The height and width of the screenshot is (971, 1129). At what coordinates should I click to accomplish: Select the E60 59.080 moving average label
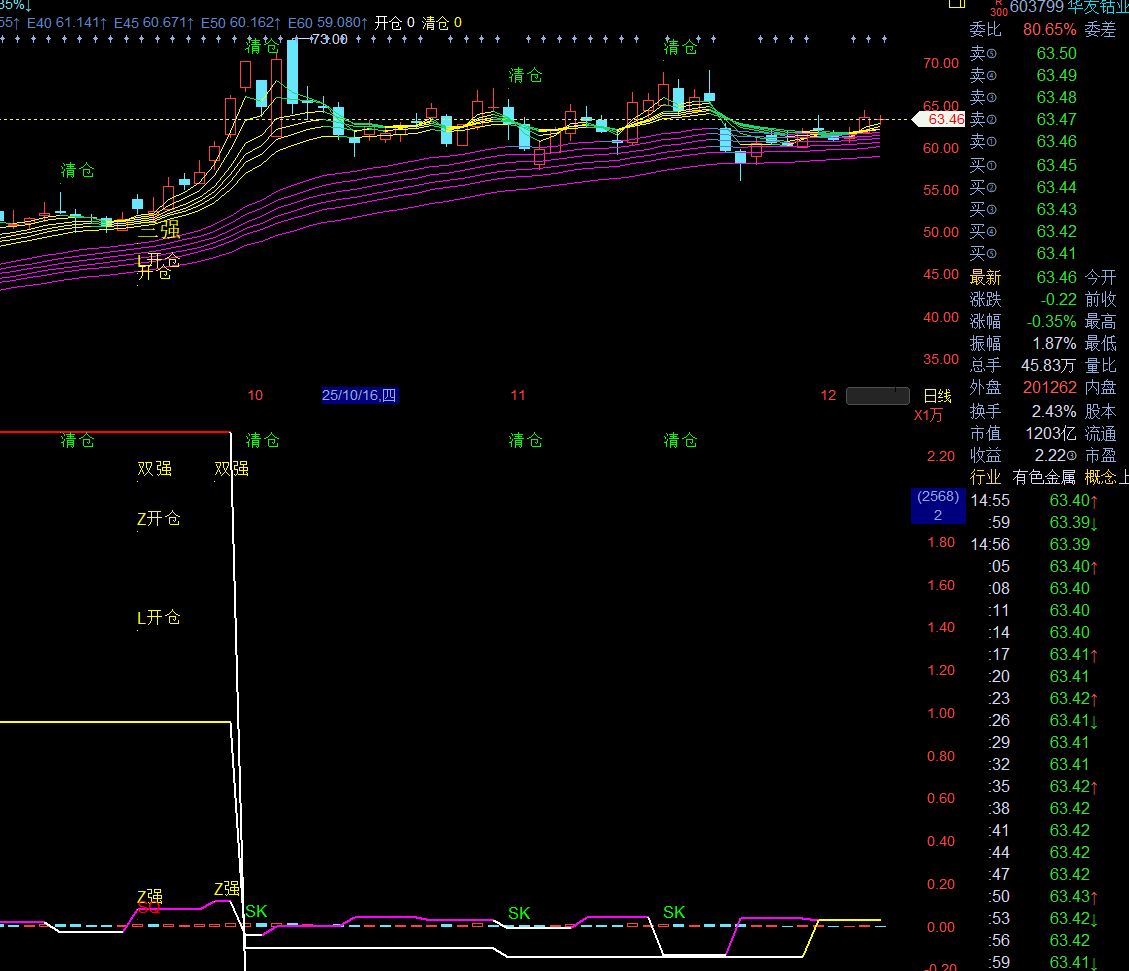[x=328, y=23]
